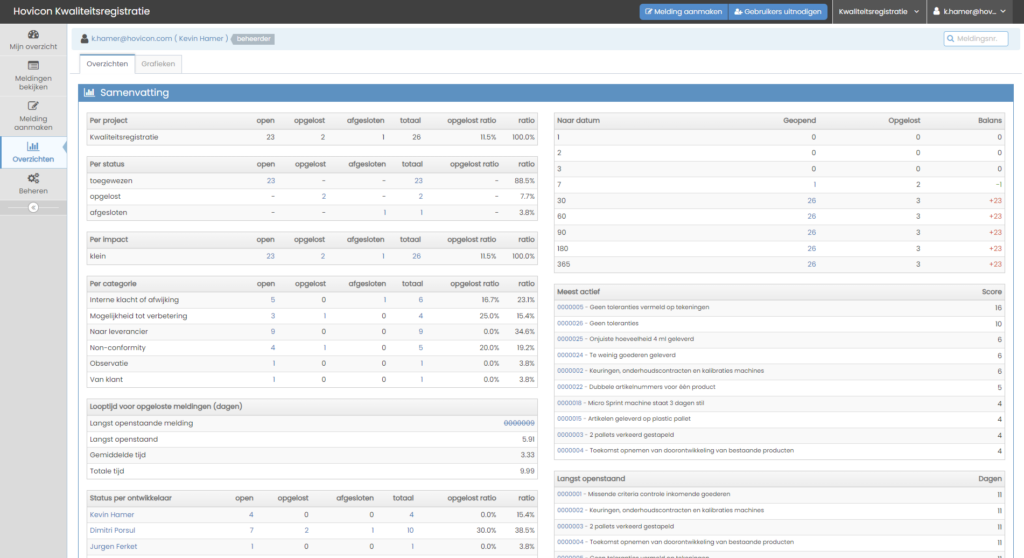
Task: Open Kevin Harner developer link
Action: 111,514
